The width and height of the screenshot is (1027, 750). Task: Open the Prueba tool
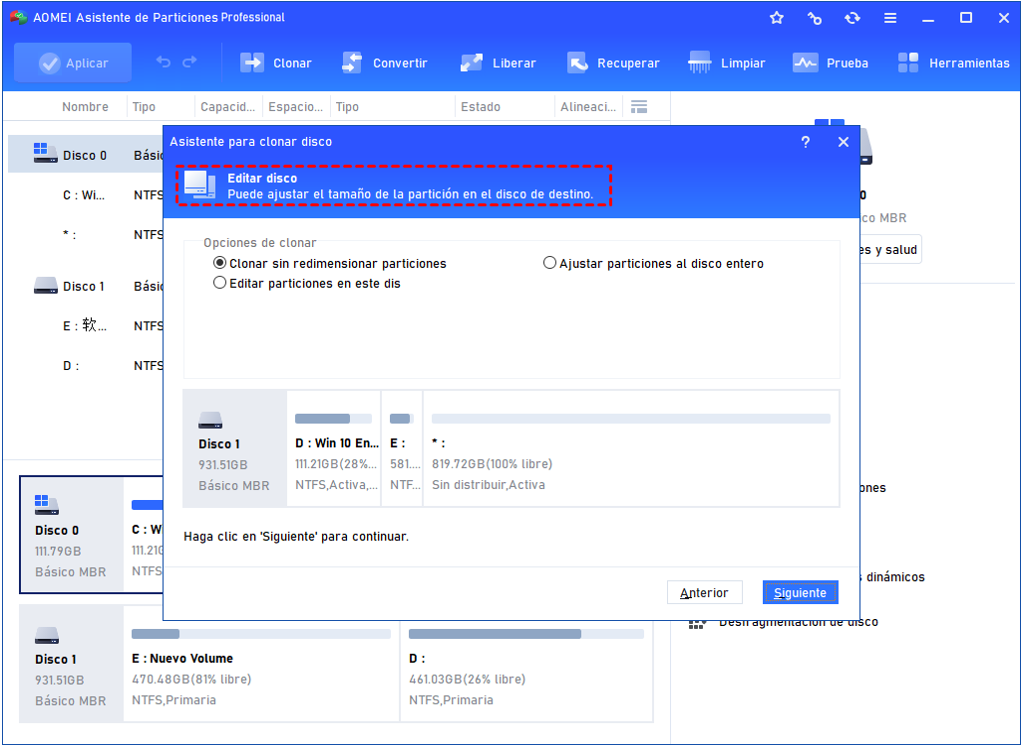coord(805,63)
